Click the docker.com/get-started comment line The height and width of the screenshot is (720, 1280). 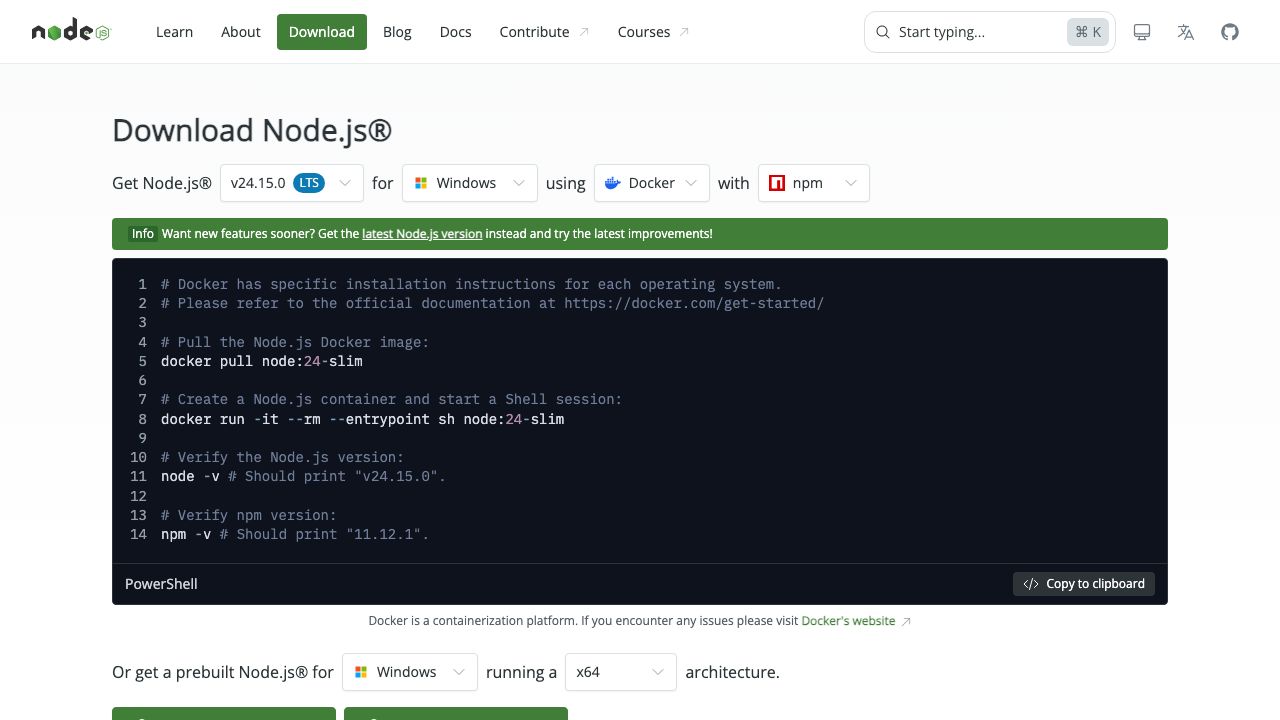tap(492, 303)
